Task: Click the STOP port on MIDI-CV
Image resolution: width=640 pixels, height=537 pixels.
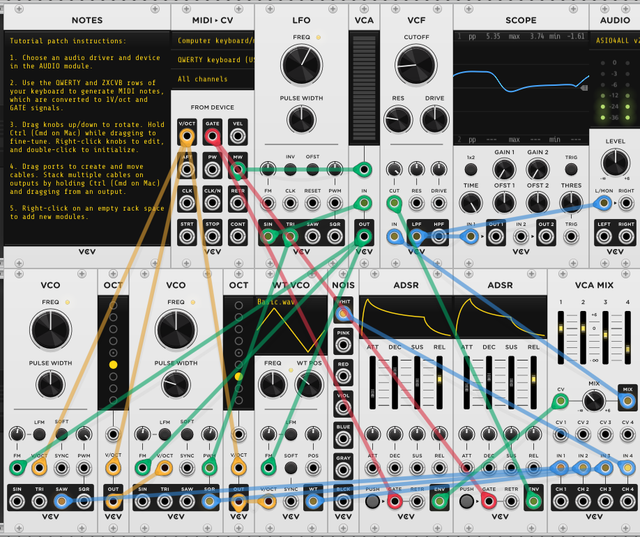Action: [212, 236]
